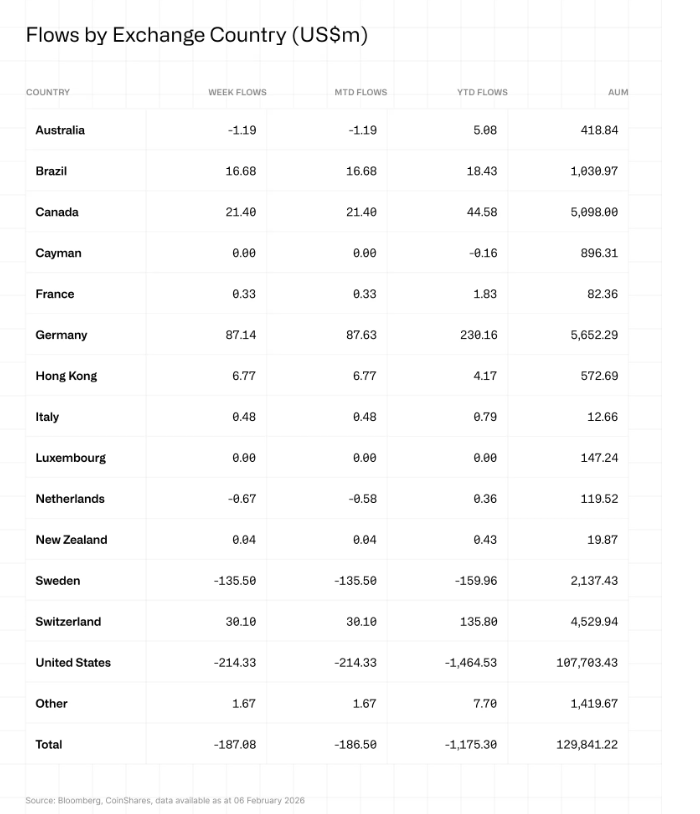Select the YTD FLOWS column header
The height and width of the screenshot is (814, 700).
[482, 92]
